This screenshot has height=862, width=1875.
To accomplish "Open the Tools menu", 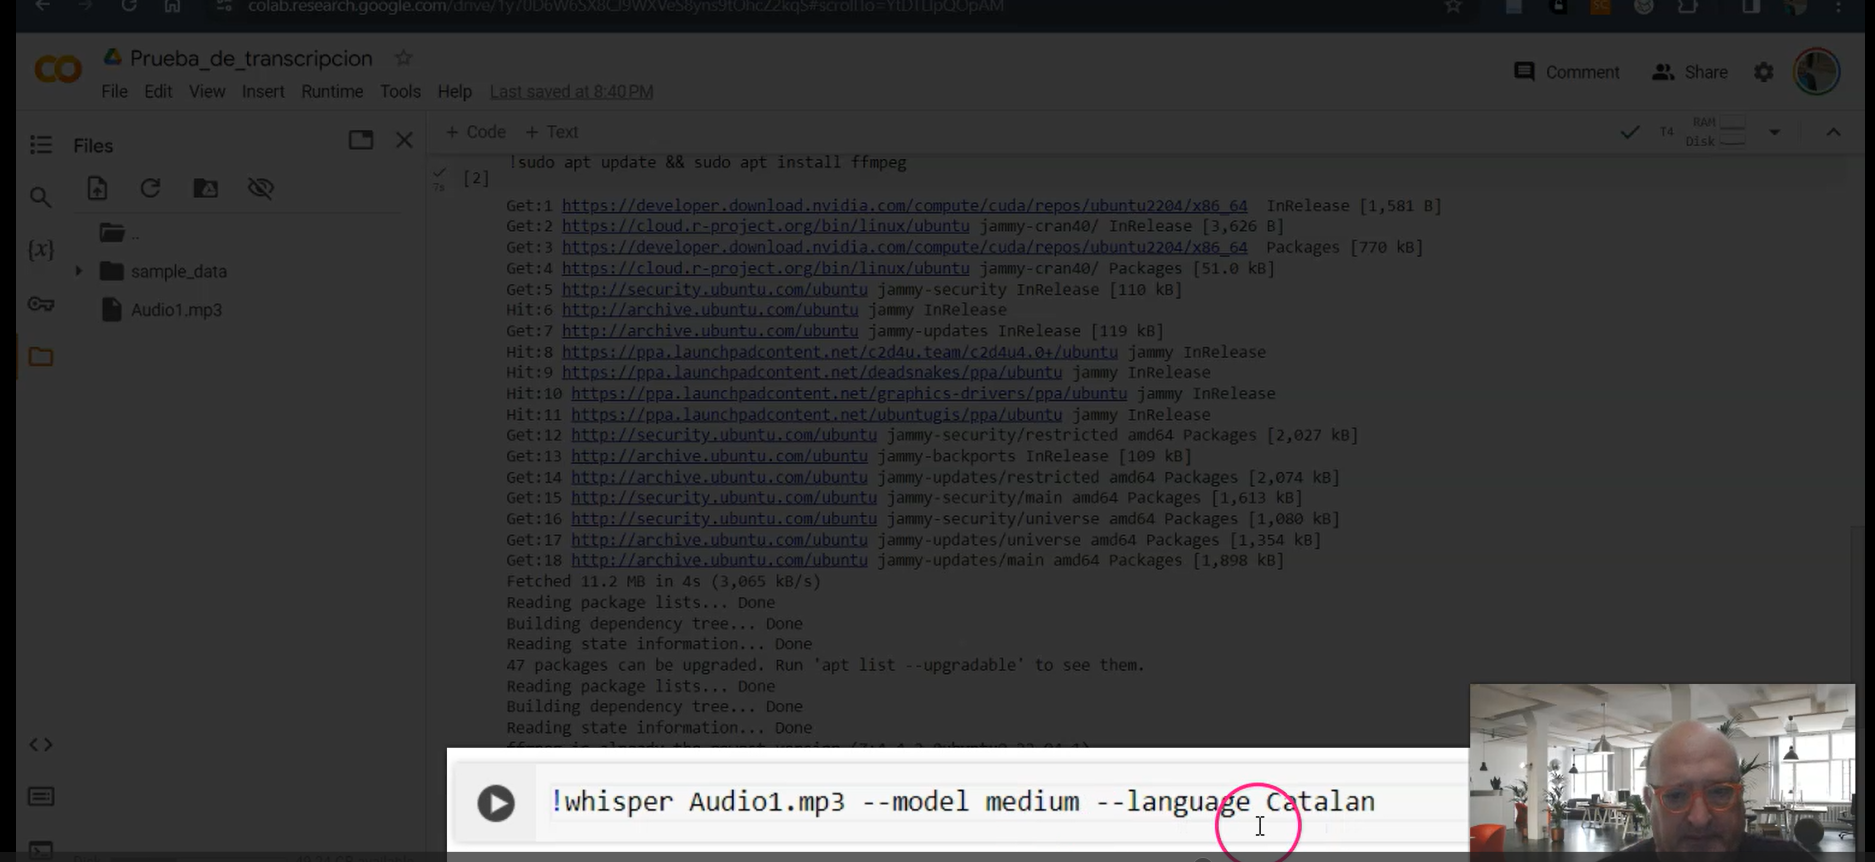I will point(400,91).
